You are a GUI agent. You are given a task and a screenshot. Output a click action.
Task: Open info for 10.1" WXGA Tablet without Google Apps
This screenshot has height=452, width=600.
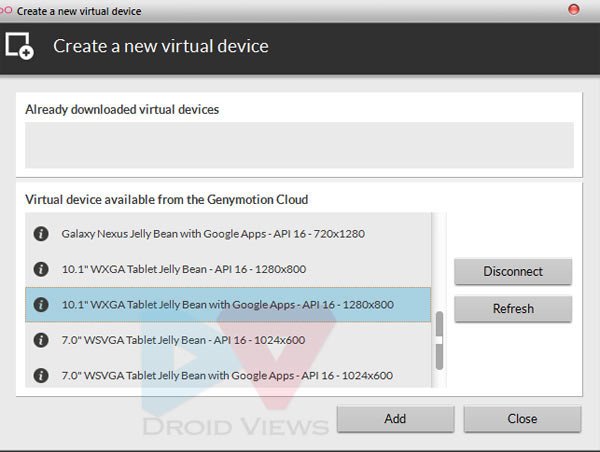(x=41, y=269)
